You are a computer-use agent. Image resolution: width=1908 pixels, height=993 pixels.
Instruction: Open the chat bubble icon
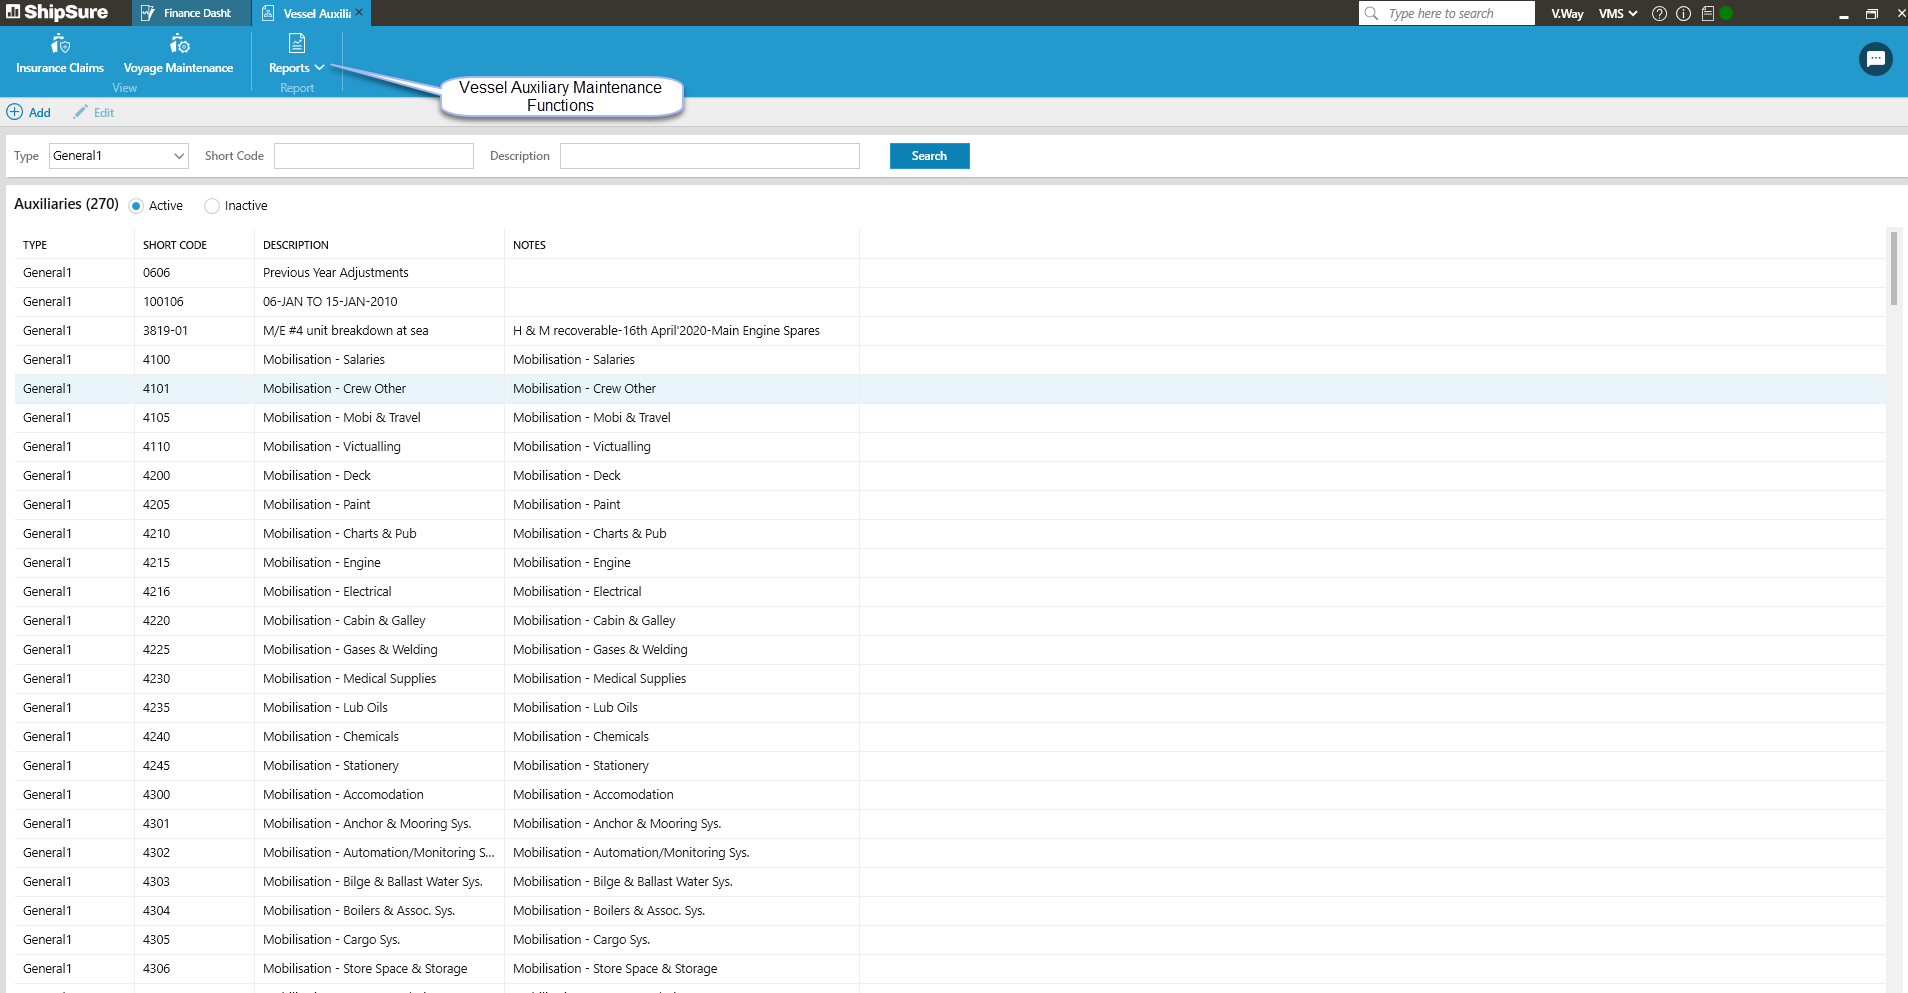tap(1875, 59)
